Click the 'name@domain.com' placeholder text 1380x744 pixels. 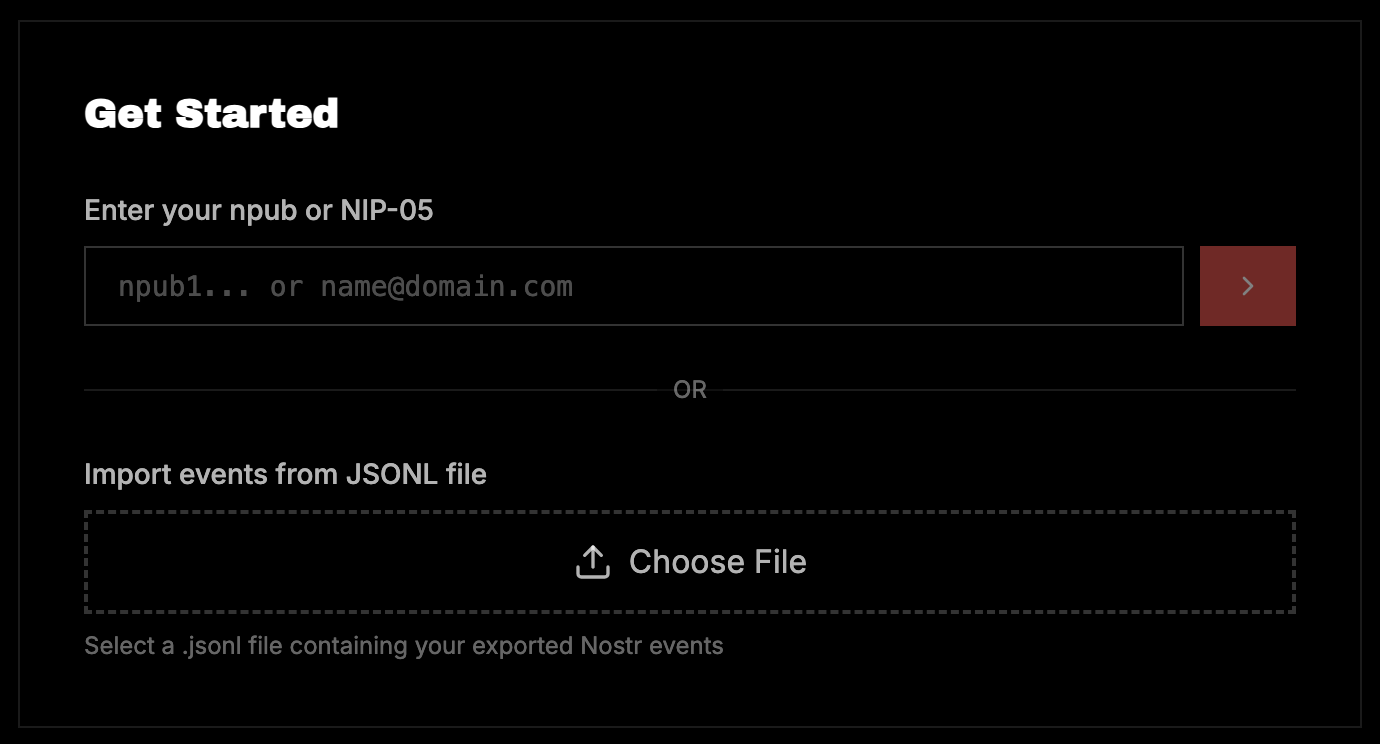[446, 287]
